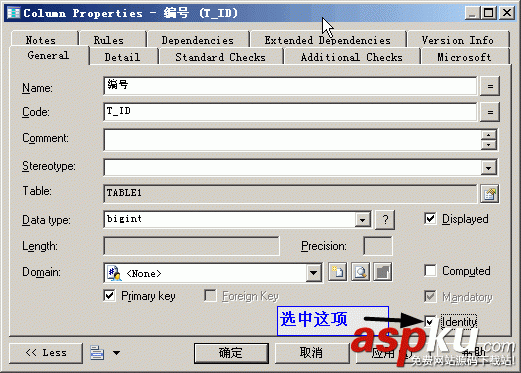Click inside the Comment text box
The image size is (521, 373).
pos(292,140)
